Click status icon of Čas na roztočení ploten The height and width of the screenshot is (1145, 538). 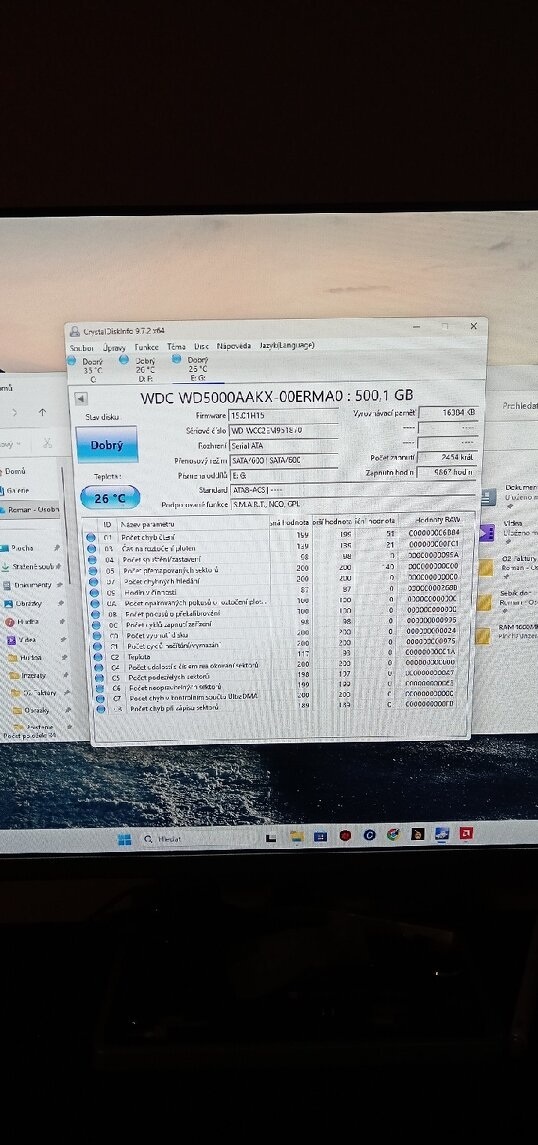coord(91,548)
